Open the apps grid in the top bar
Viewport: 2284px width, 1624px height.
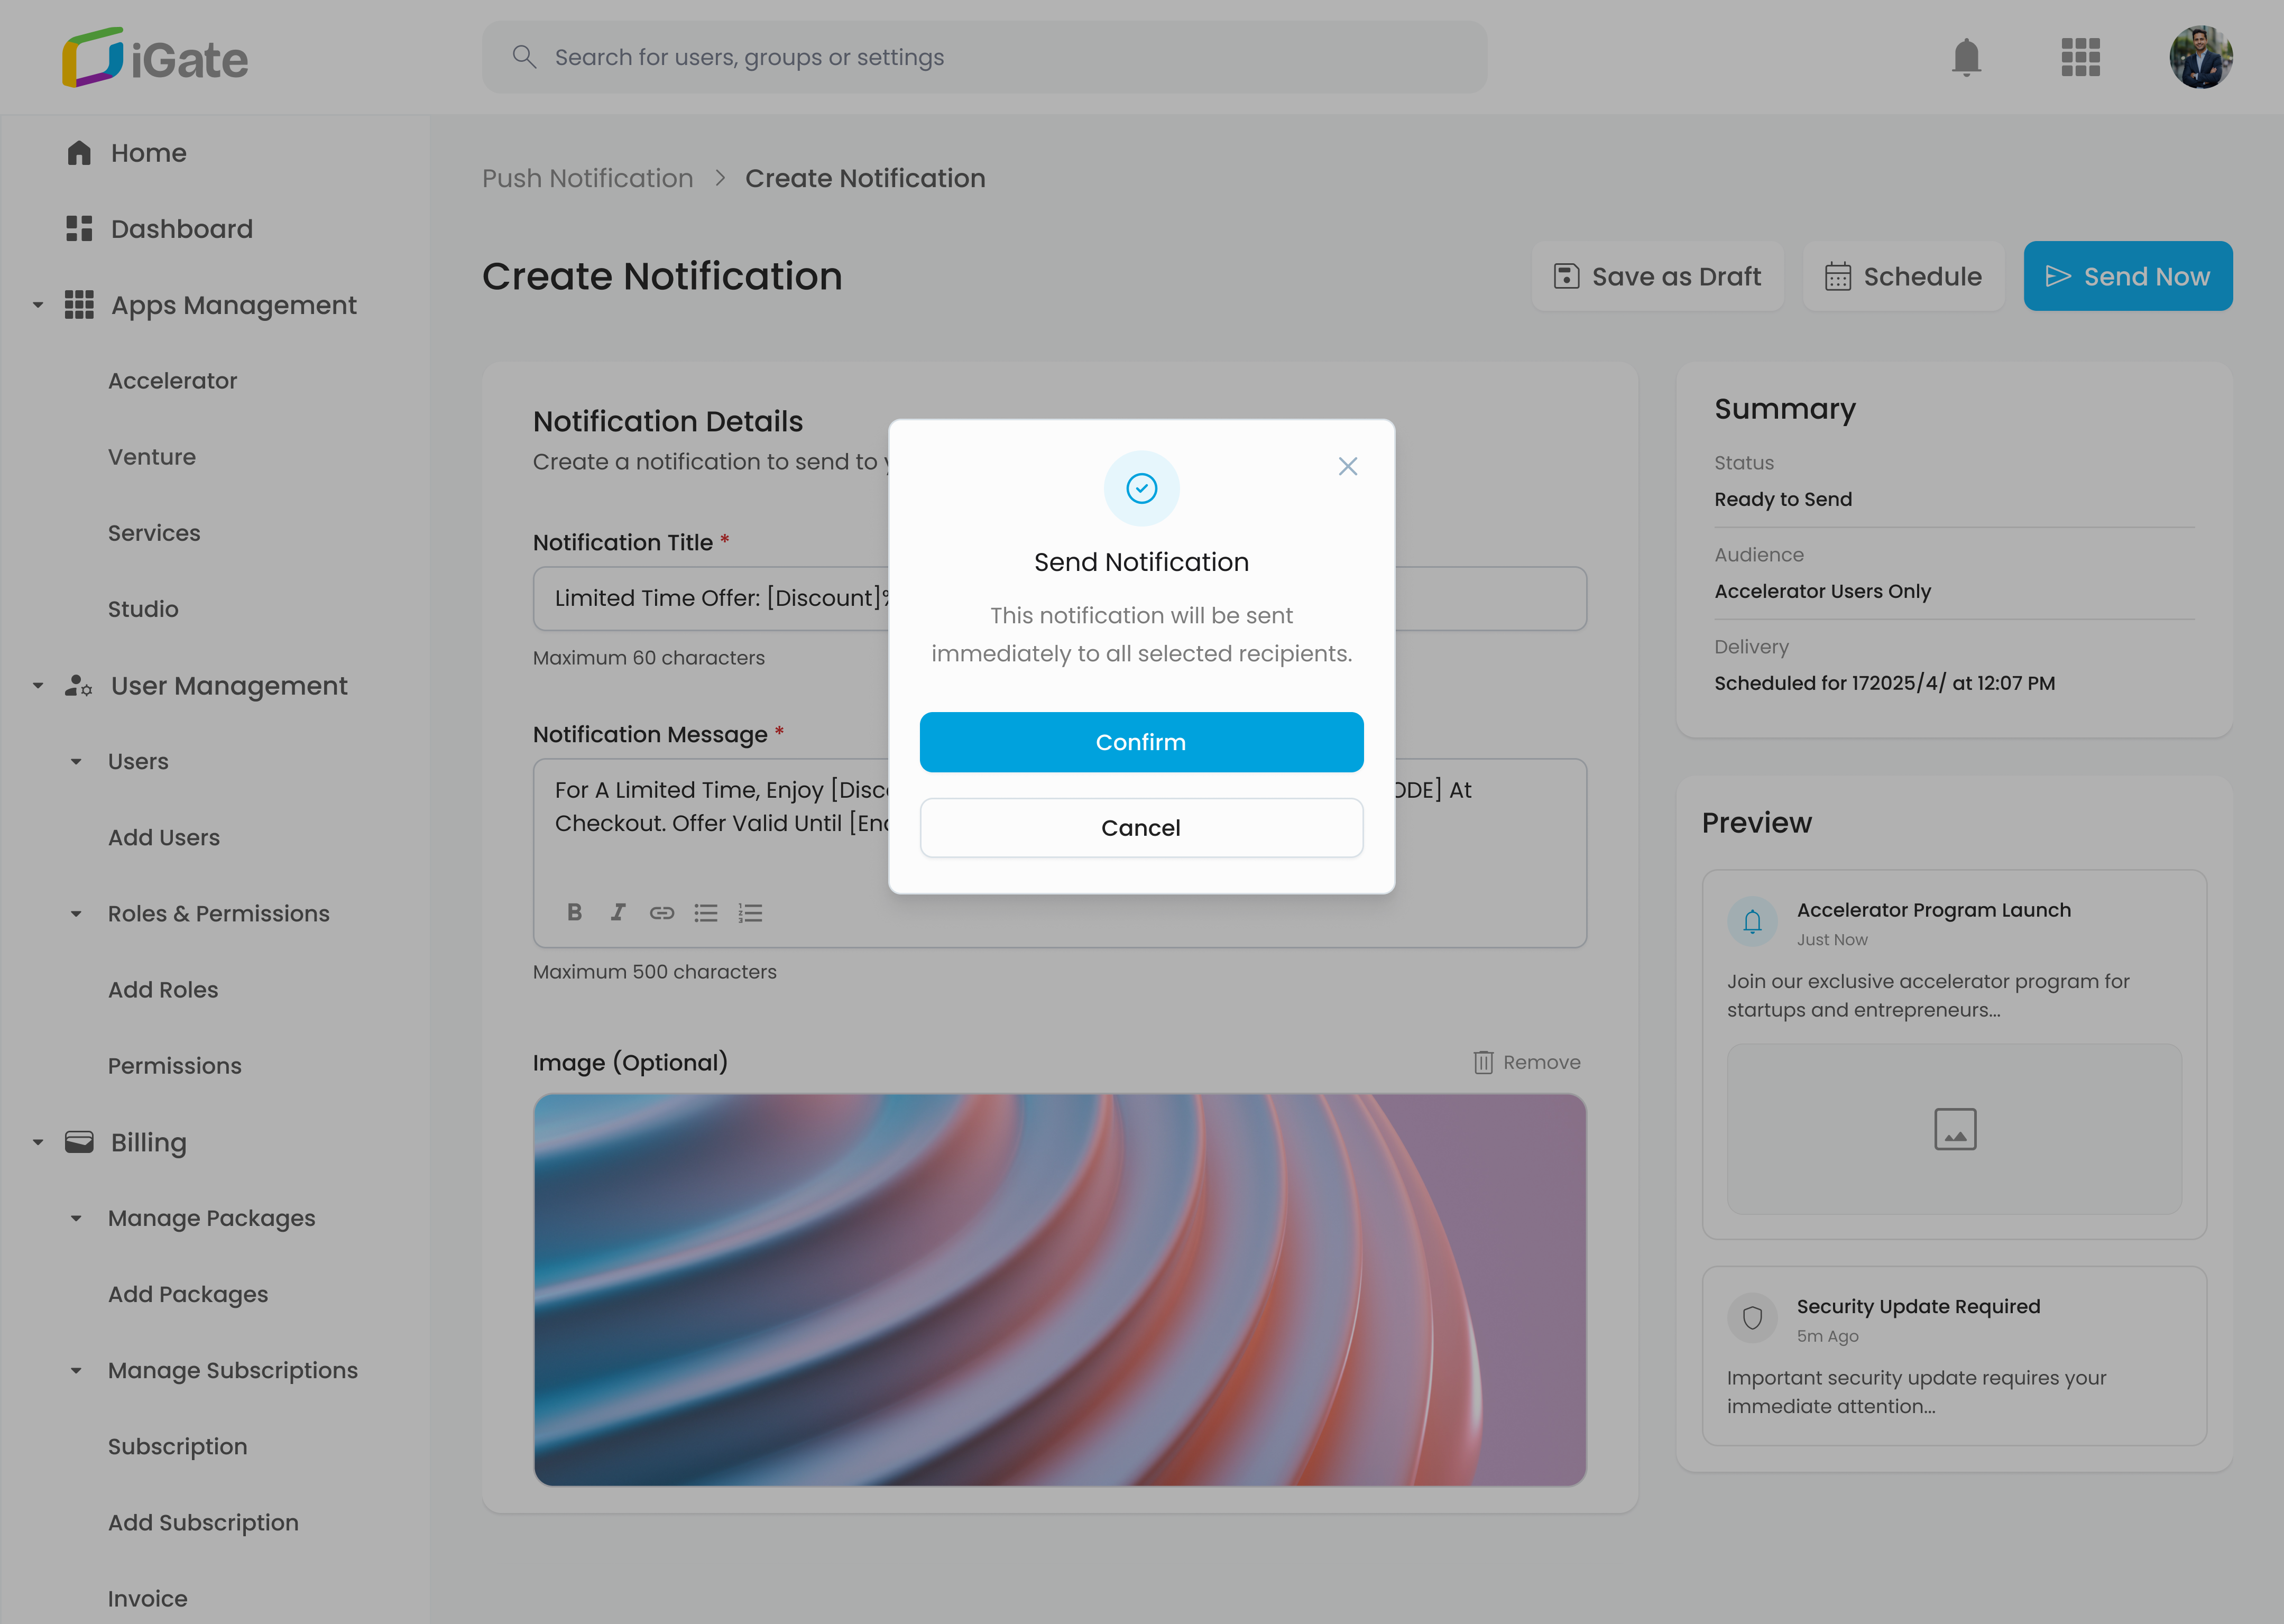pos(2081,57)
